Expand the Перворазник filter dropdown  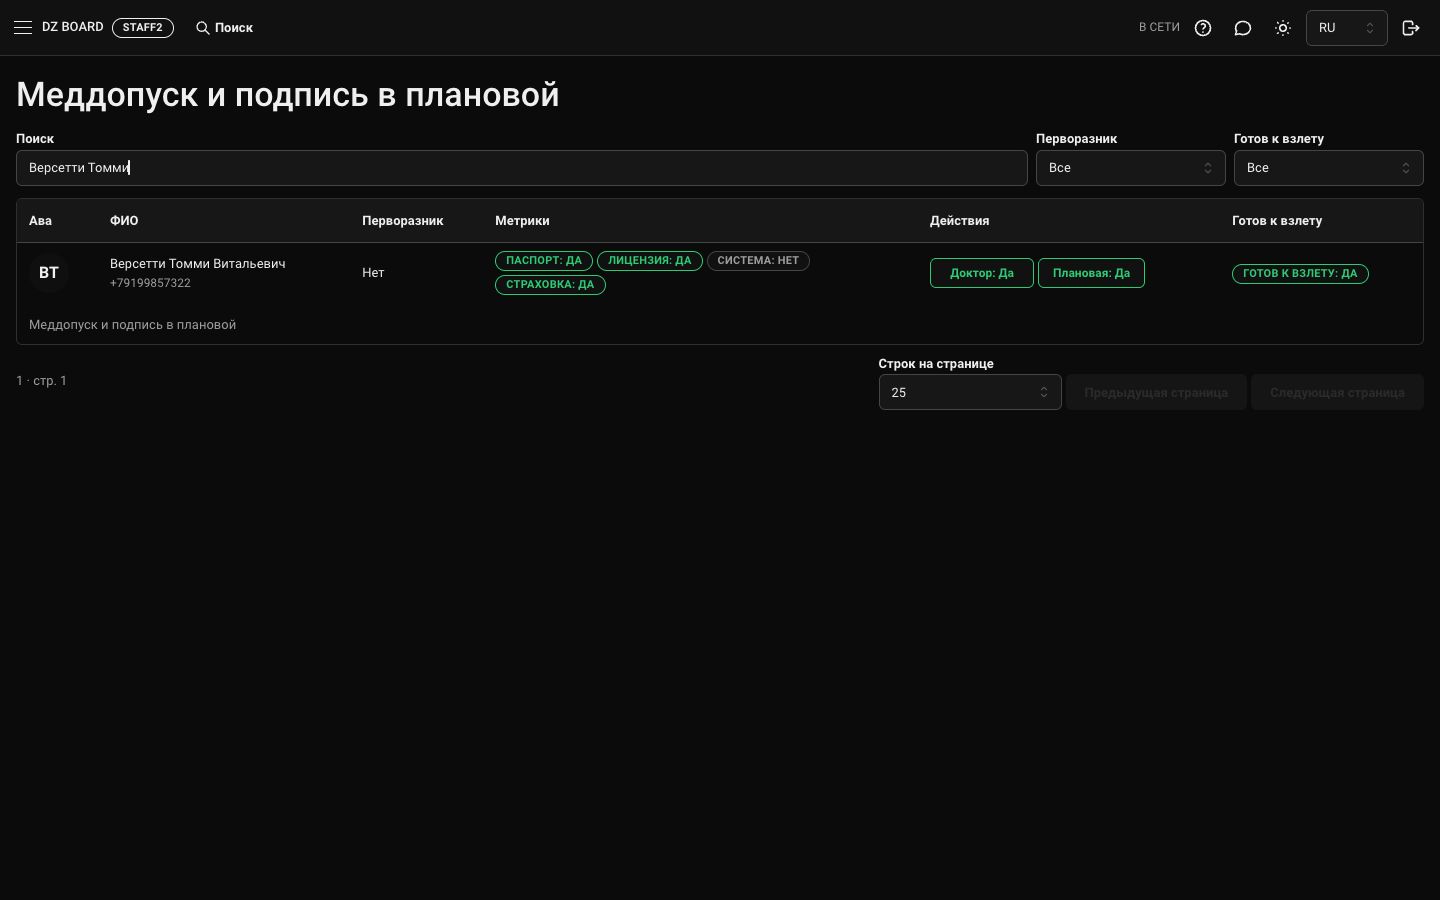pyautogui.click(x=1130, y=168)
